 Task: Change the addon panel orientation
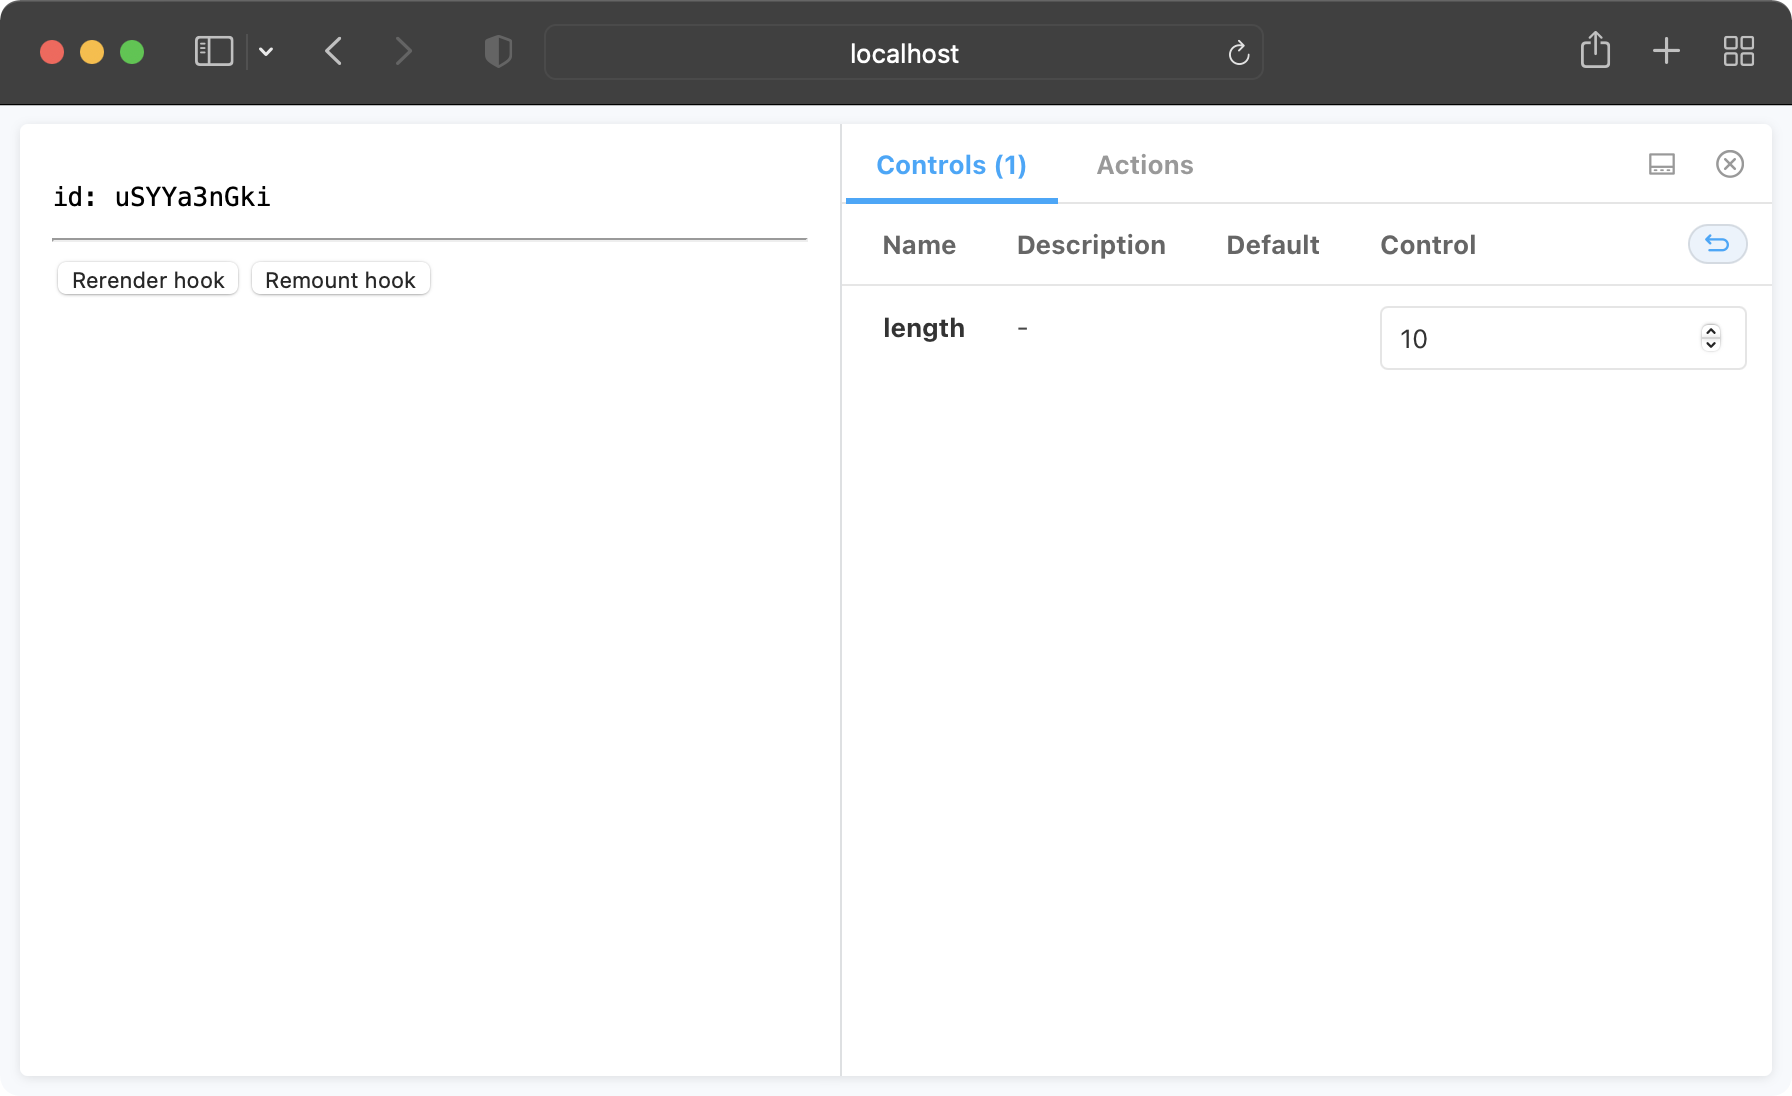click(x=1661, y=164)
